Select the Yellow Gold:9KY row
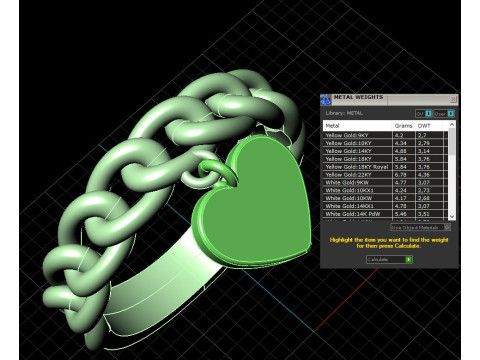480x360 pixels. pyautogui.click(x=385, y=135)
